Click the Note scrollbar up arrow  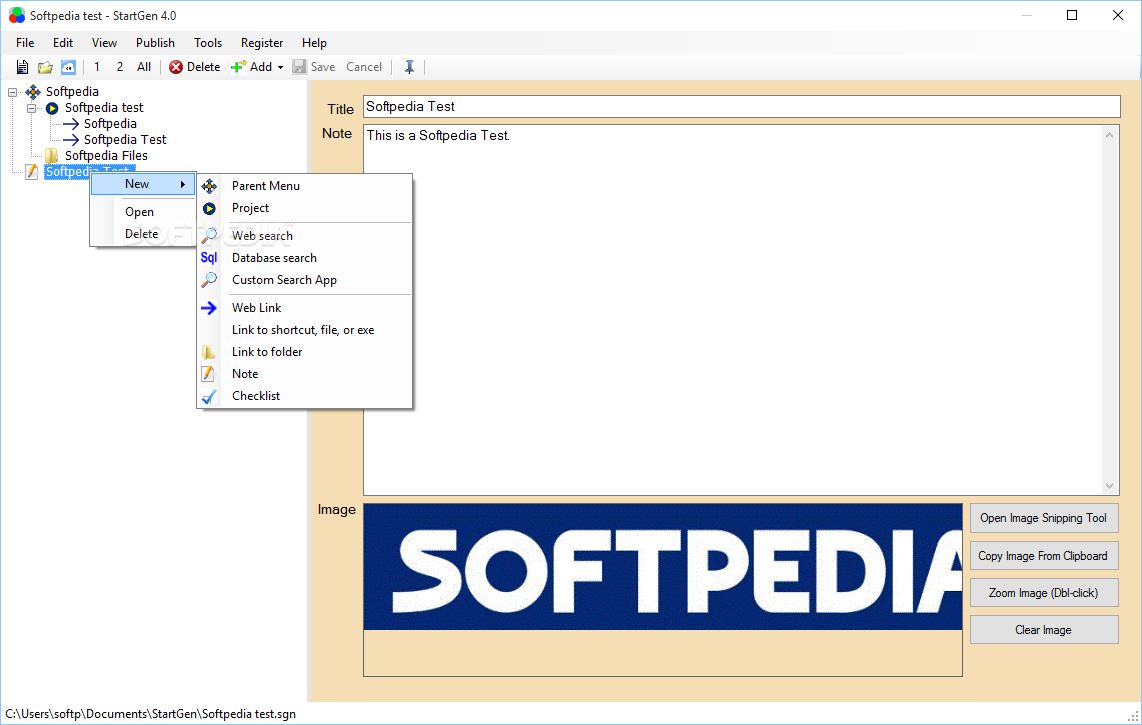1109,135
